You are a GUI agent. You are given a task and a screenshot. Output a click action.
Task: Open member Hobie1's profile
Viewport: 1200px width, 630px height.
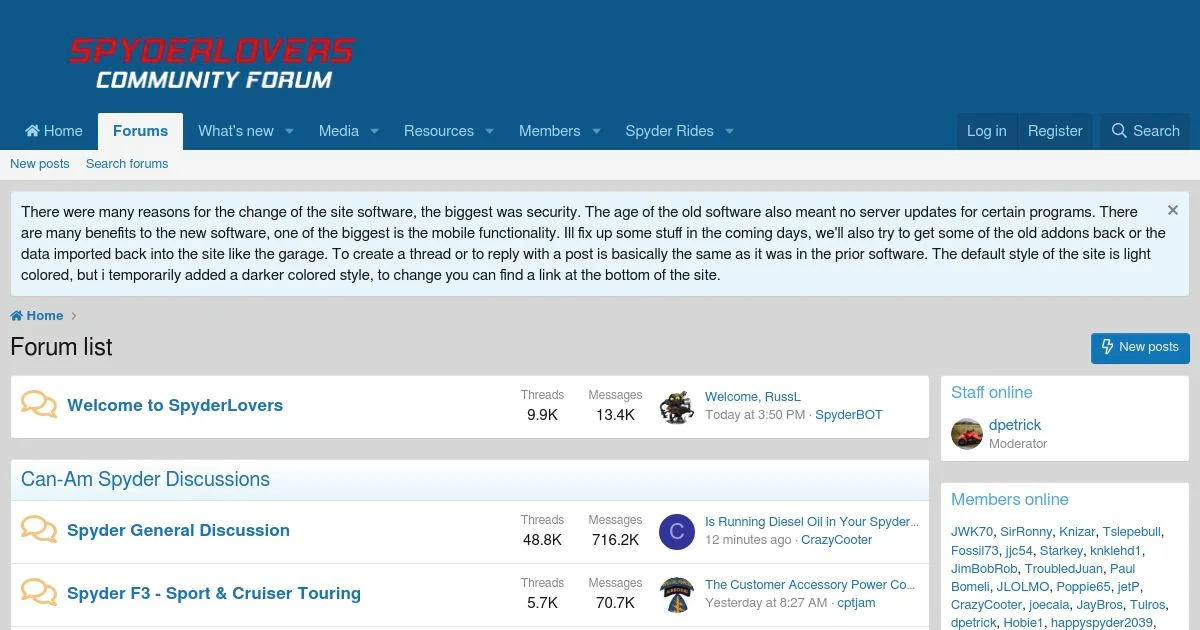click(x=1023, y=623)
